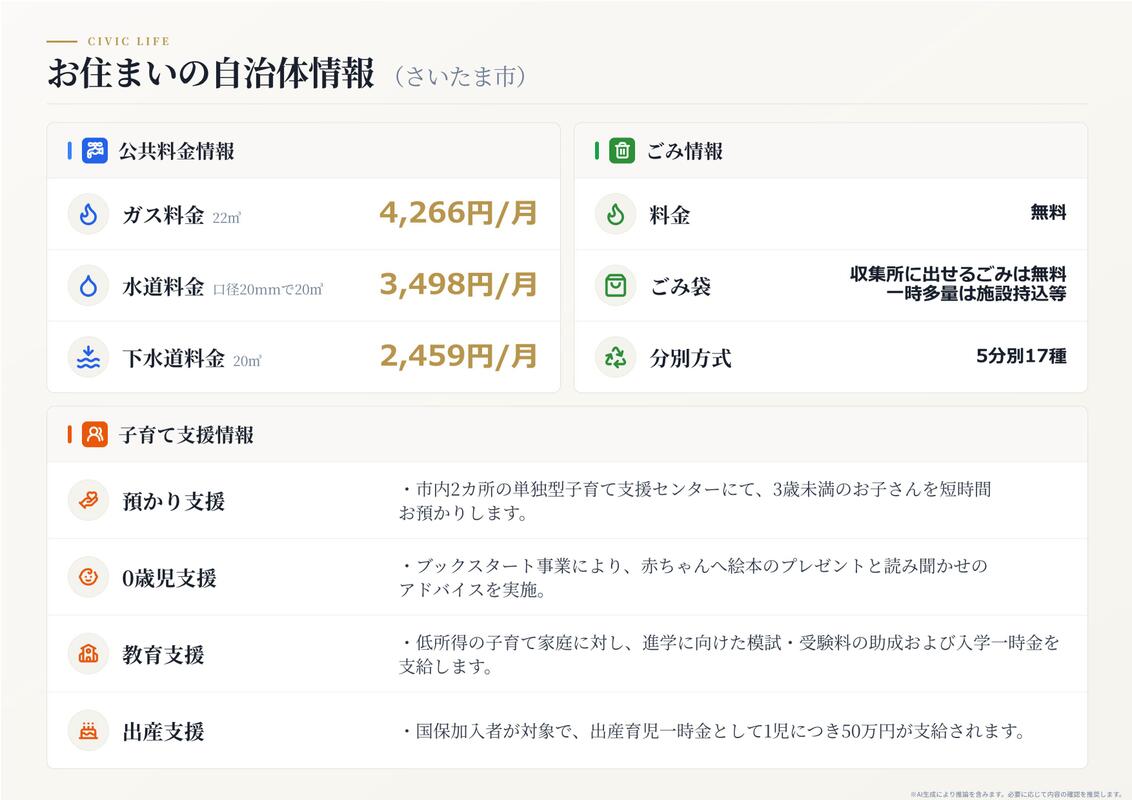This screenshot has width=1132, height=800.
Task: Click the 5分別17種 sorting value
Action: pyautogui.click(x=1021, y=356)
